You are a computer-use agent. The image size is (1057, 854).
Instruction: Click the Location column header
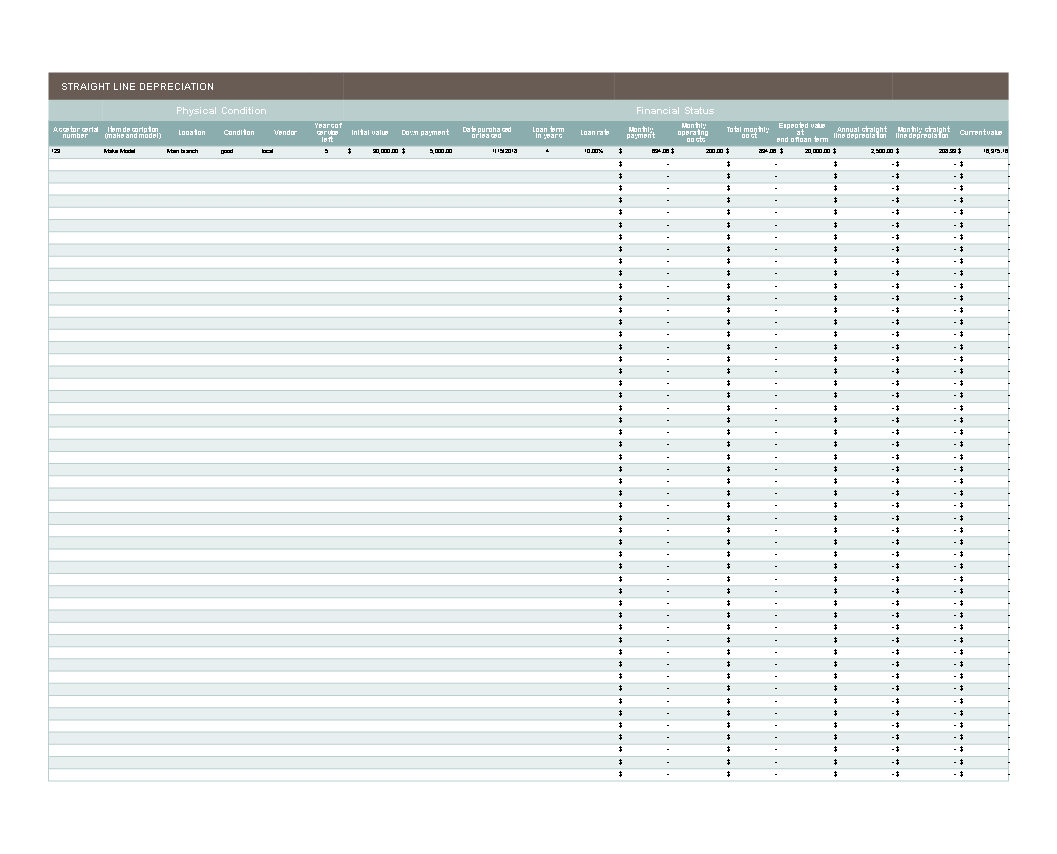(x=192, y=133)
